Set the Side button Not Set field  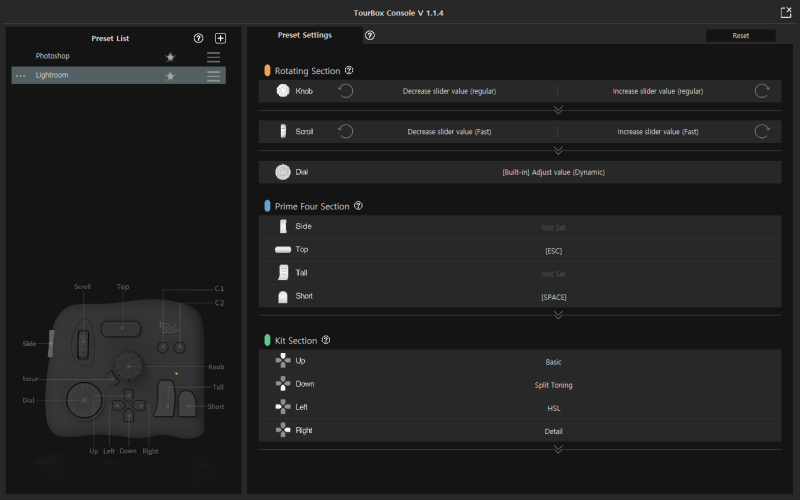click(x=554, y=228)
